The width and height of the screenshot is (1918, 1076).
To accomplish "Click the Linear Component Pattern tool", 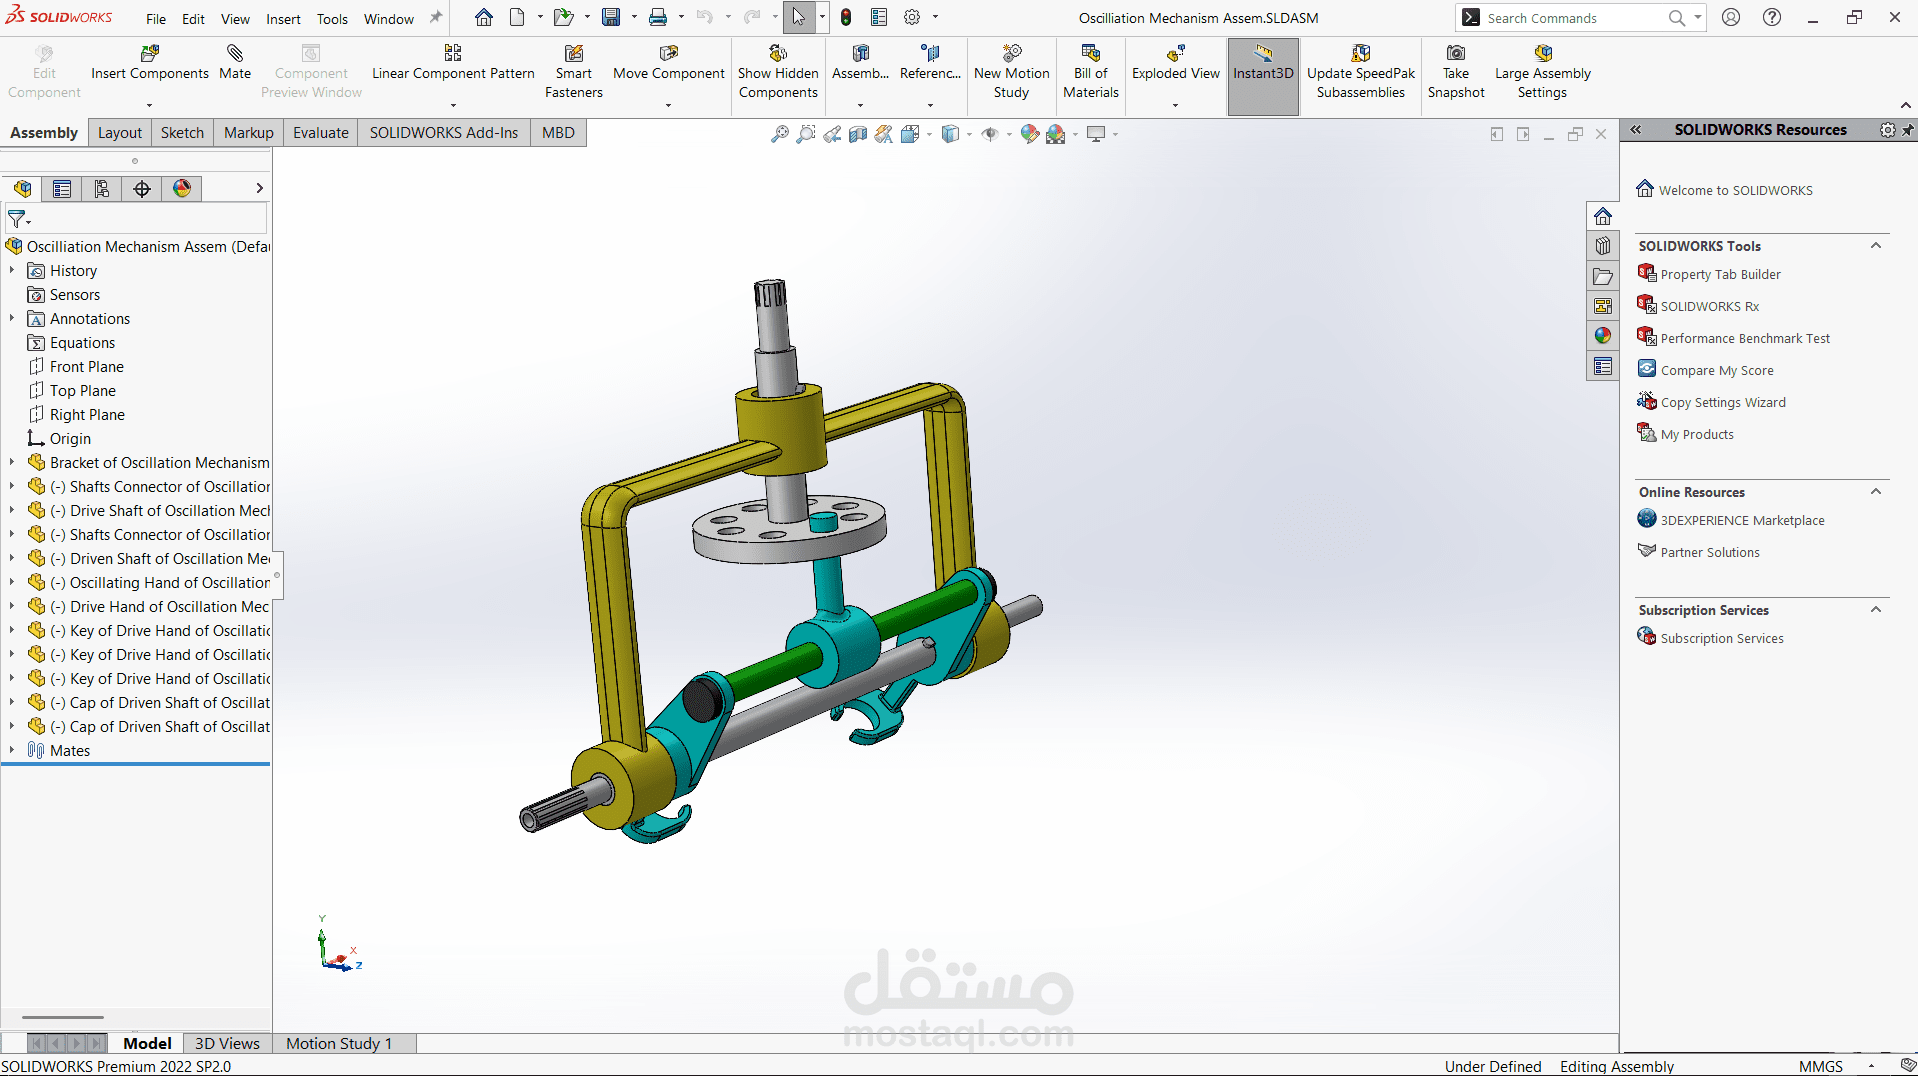I will click(x=453, y=63).
